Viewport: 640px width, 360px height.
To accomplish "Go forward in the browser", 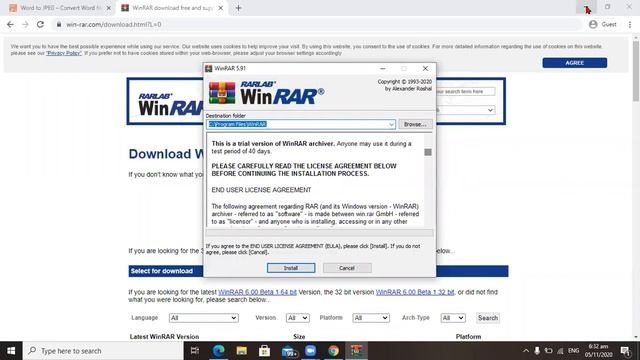I will point(25,24).
